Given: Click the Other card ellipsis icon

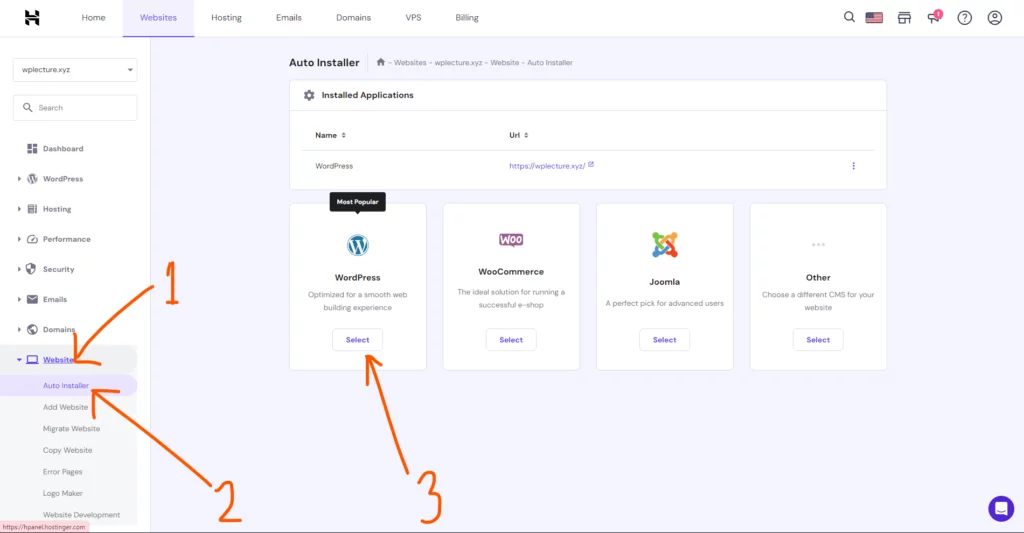Looking at the screenshot, I should (x=818, y=245).
